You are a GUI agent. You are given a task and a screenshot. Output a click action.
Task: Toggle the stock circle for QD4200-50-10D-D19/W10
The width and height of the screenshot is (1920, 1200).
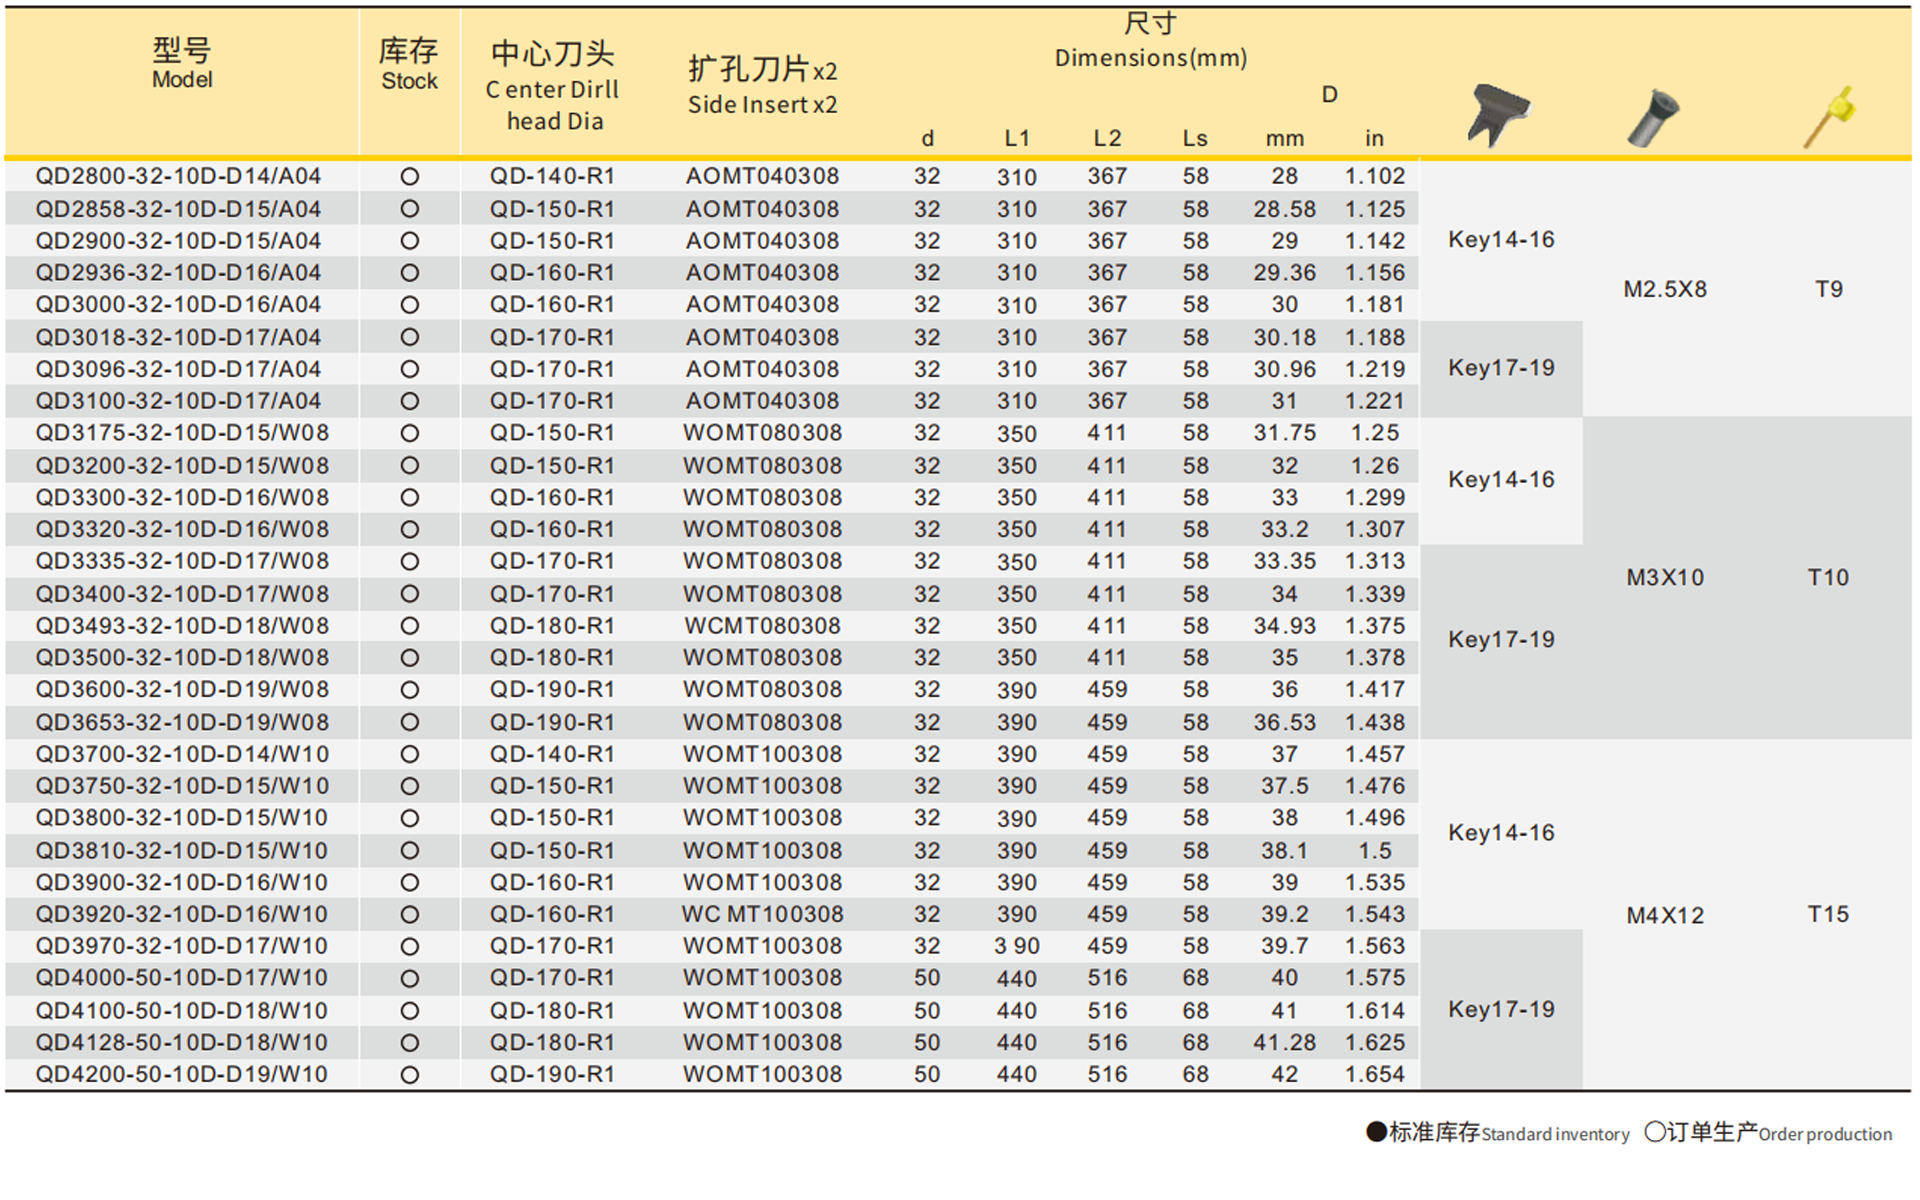[x=408, y=1073]
